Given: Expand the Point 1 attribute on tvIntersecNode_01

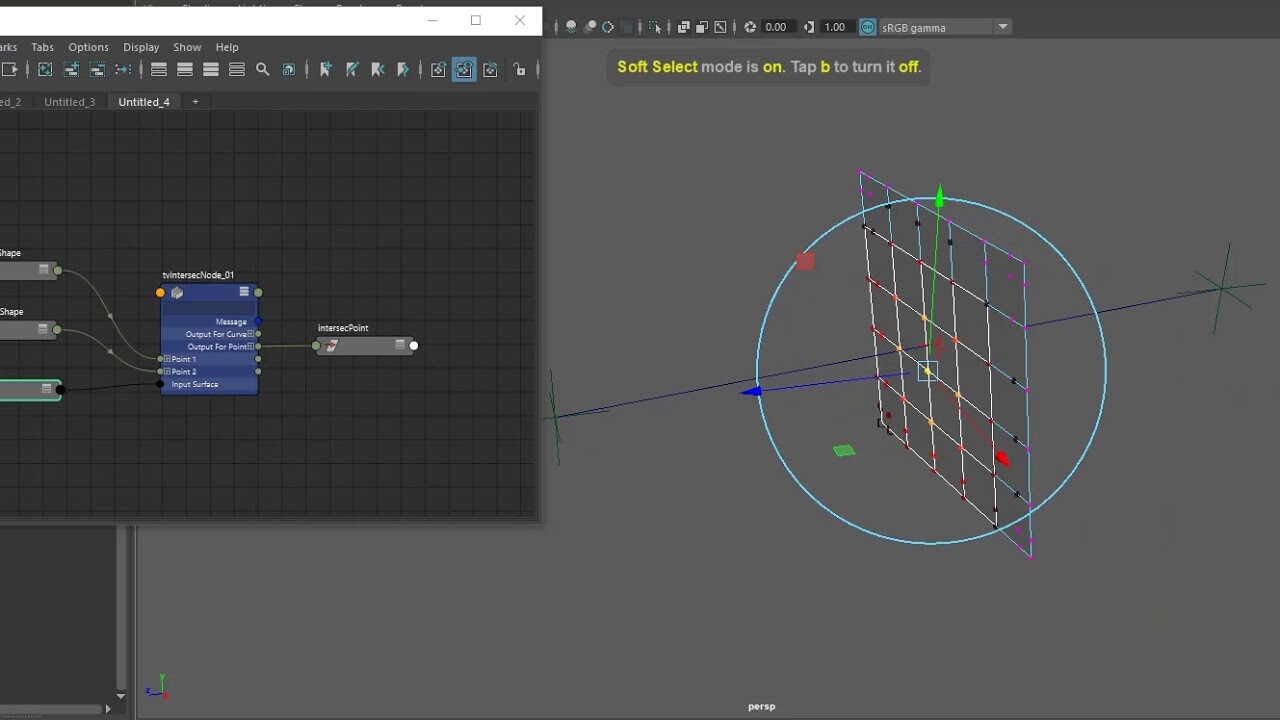Looking at the screenshot, I should coord(167,359).
